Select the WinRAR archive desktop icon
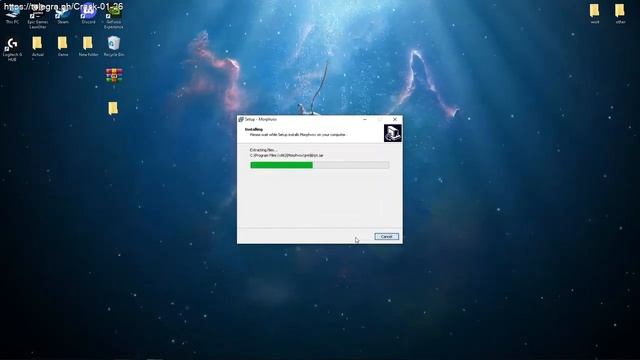The width and height of the screenshot is (640, 360). pos(114,76)
